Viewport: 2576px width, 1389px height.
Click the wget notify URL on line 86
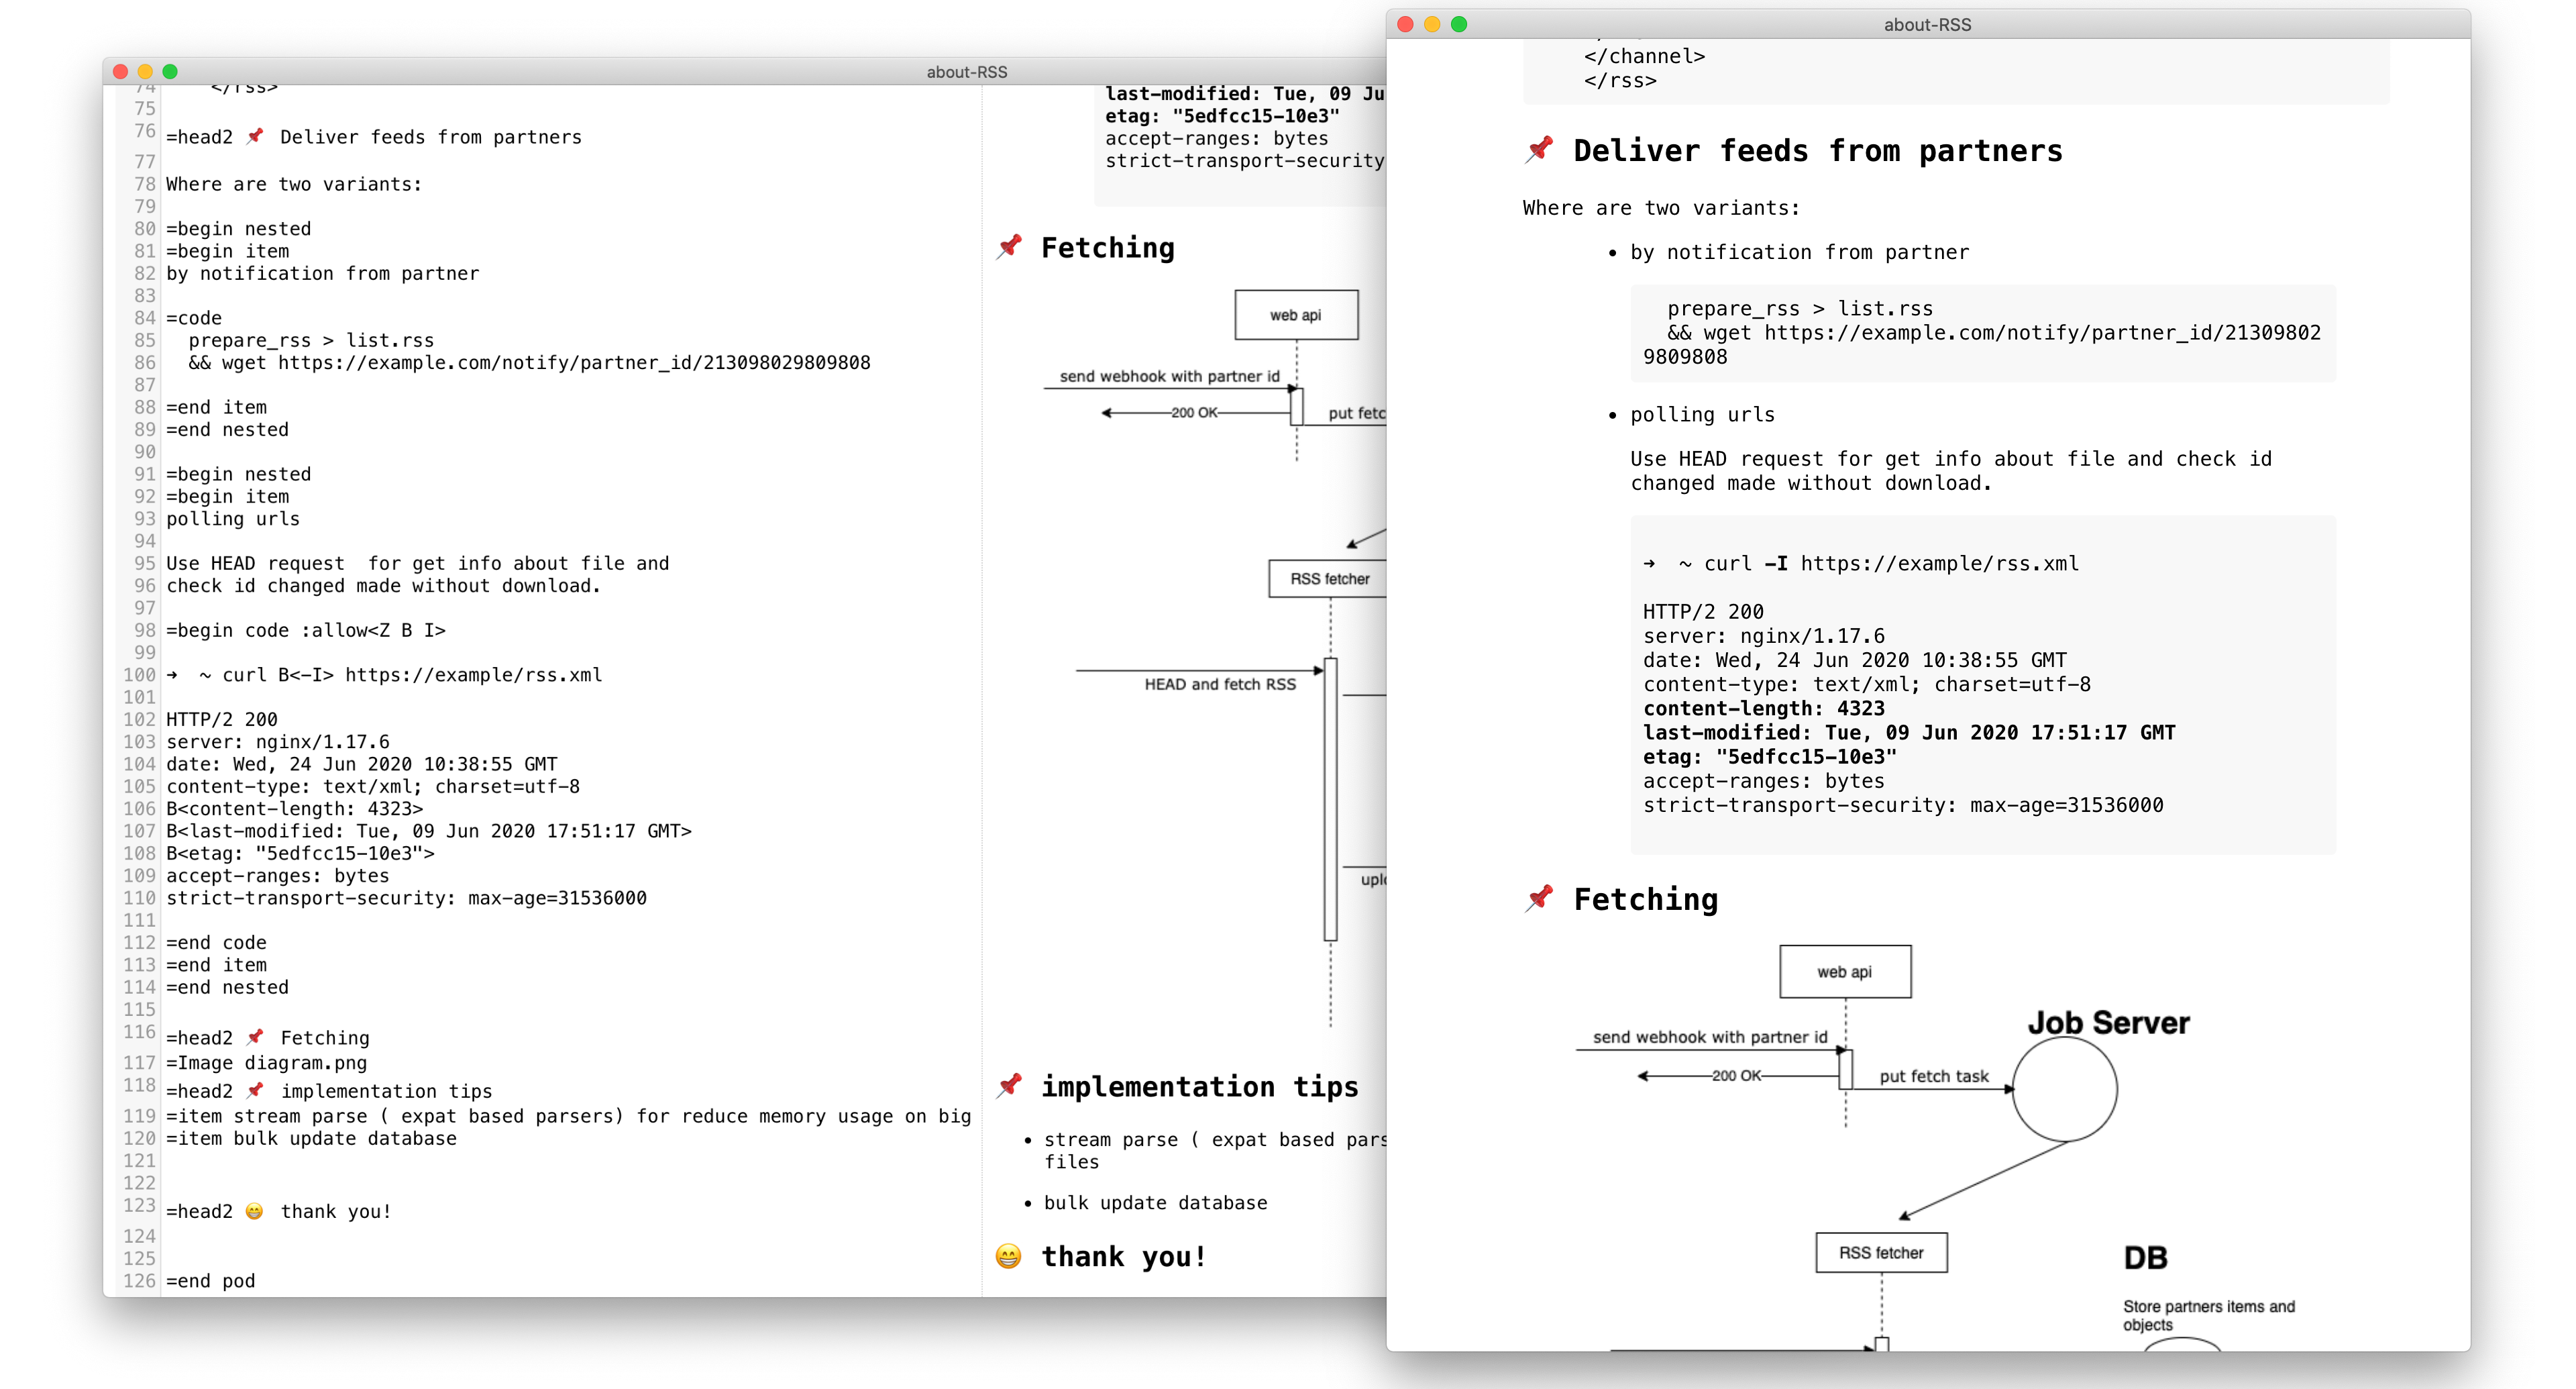574,363
